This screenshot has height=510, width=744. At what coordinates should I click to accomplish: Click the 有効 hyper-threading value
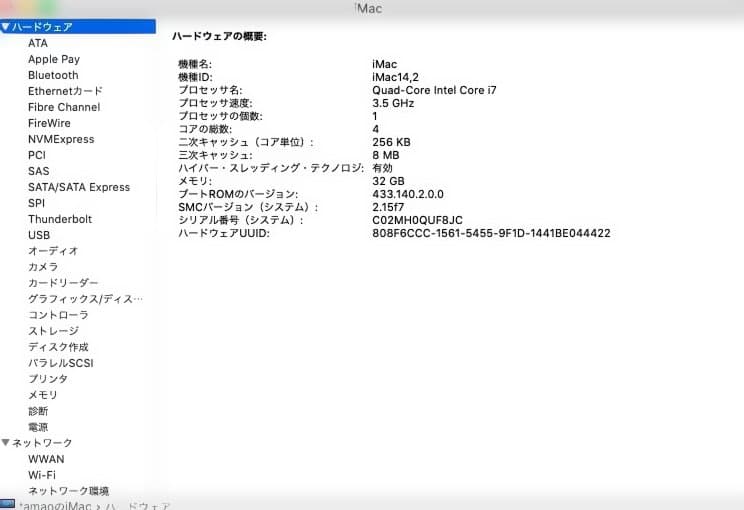click(x=382, y=168)
